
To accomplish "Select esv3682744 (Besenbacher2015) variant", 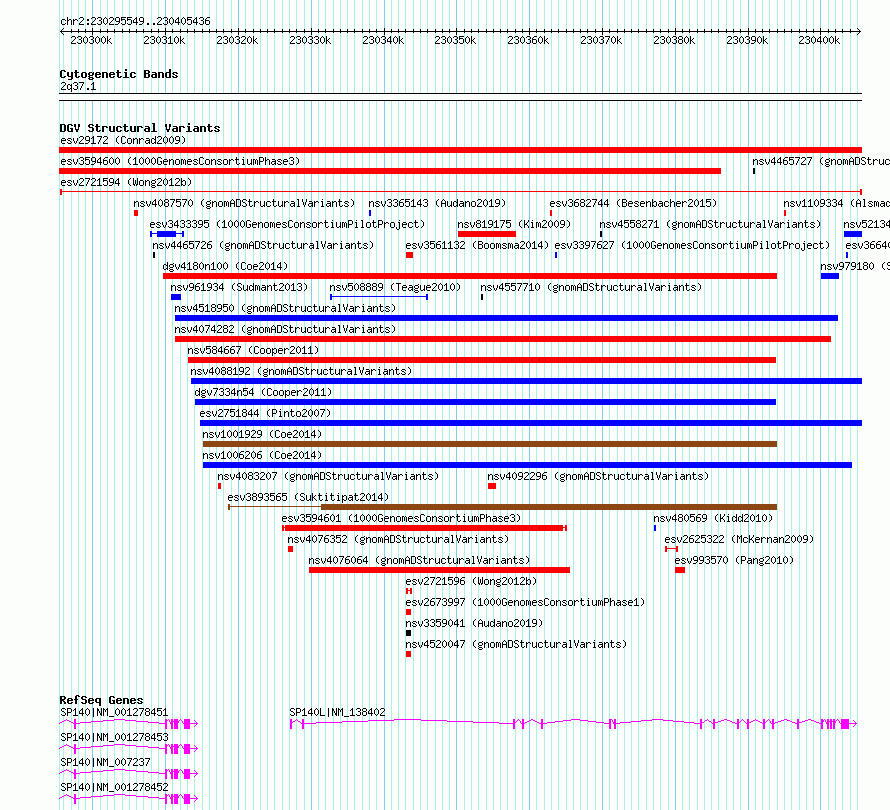I will point(633,203).
